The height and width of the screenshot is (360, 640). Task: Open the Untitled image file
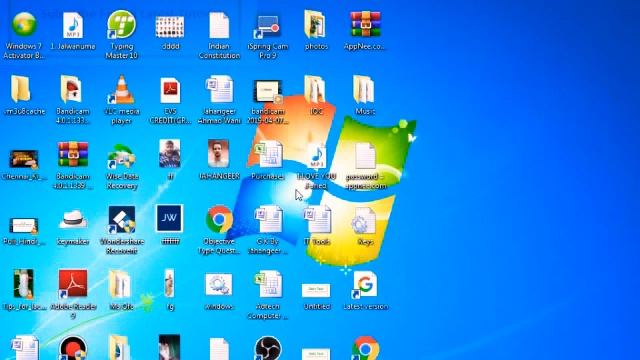[x=316, y=291]
